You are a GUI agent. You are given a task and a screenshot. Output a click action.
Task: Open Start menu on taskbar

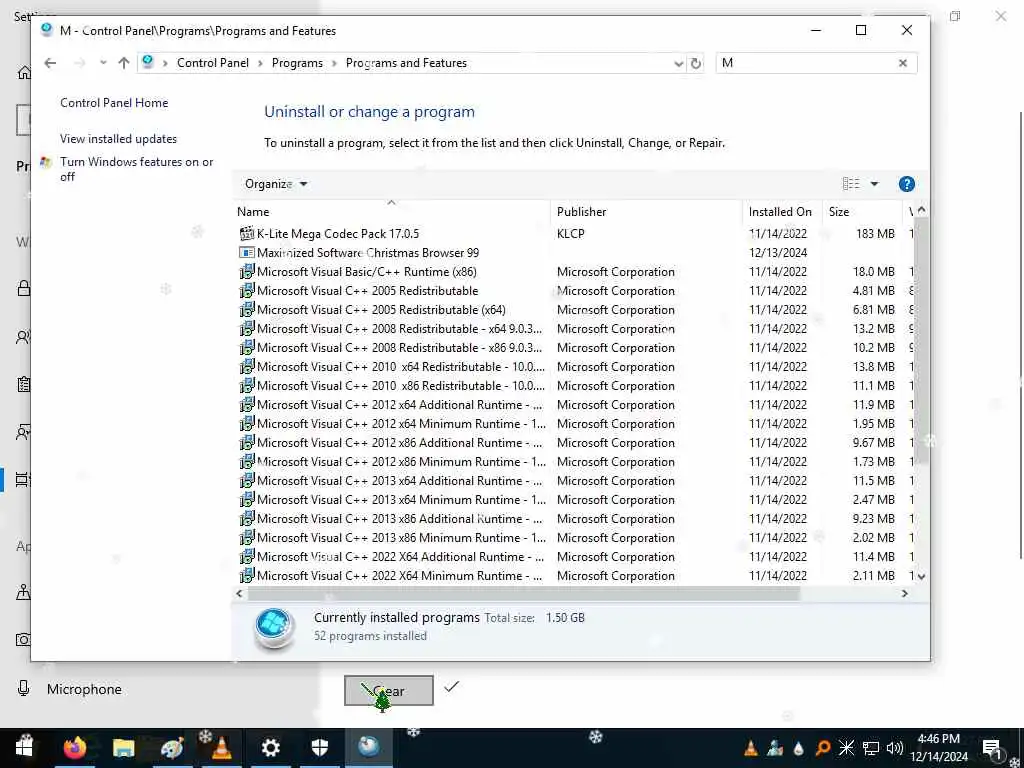pyautogui.click(x=24, y=748)
